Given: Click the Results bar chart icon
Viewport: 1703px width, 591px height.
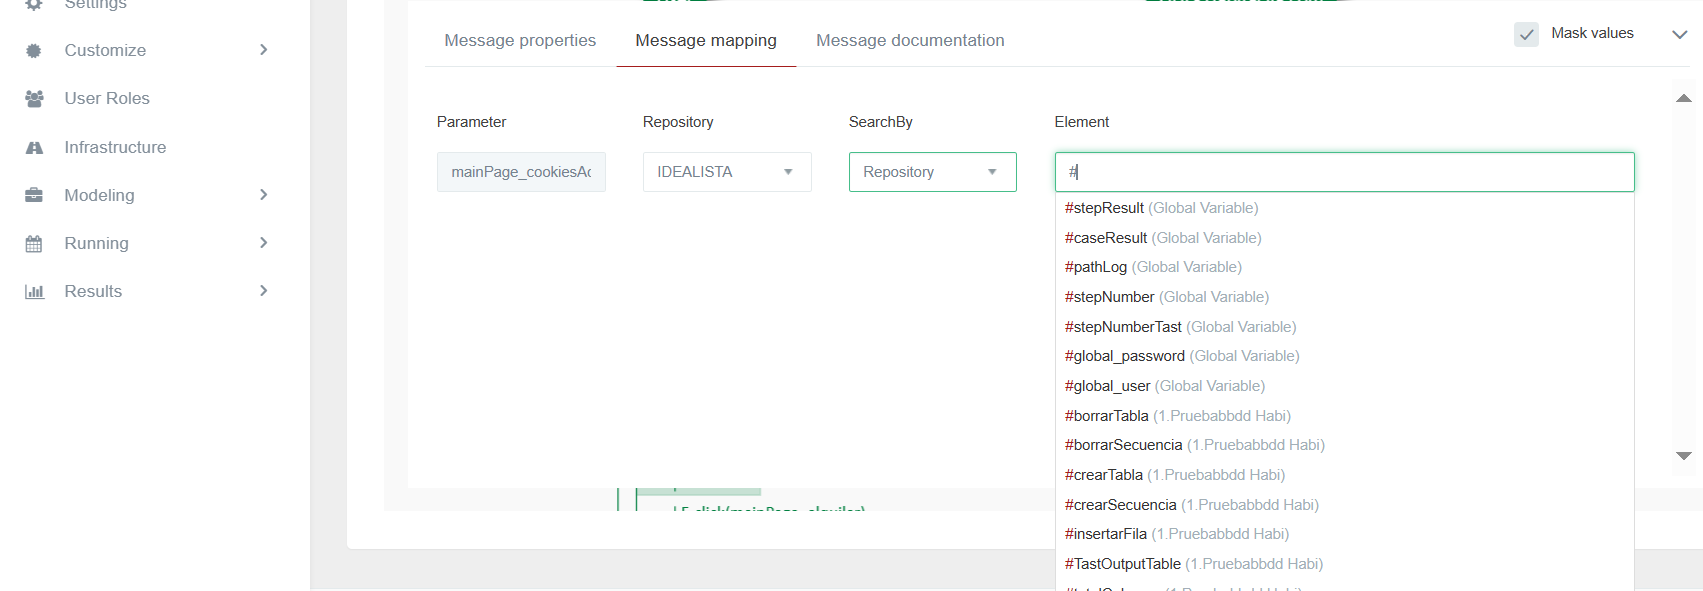Looking at the screenshot, I should pos(34,292).
